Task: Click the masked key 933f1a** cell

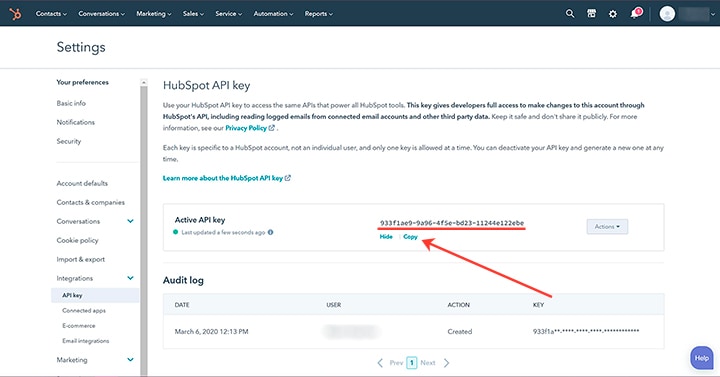Action: tap(586, 331)
